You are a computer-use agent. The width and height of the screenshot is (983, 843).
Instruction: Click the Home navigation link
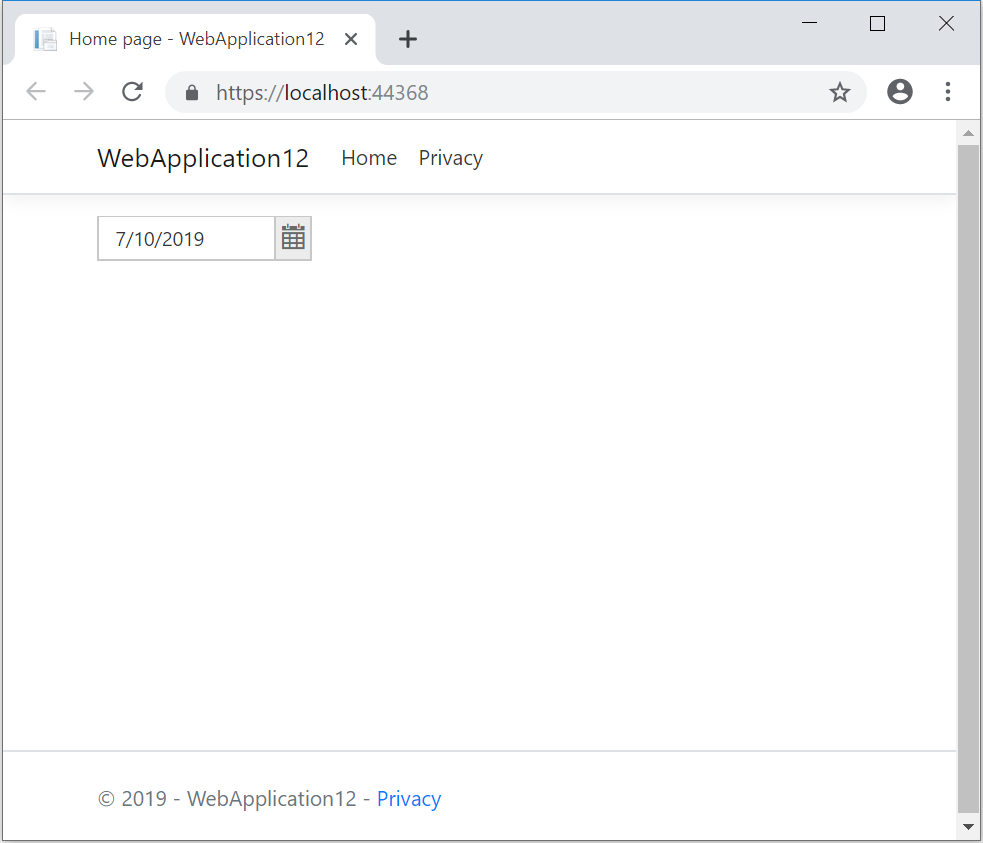(369, 158)
